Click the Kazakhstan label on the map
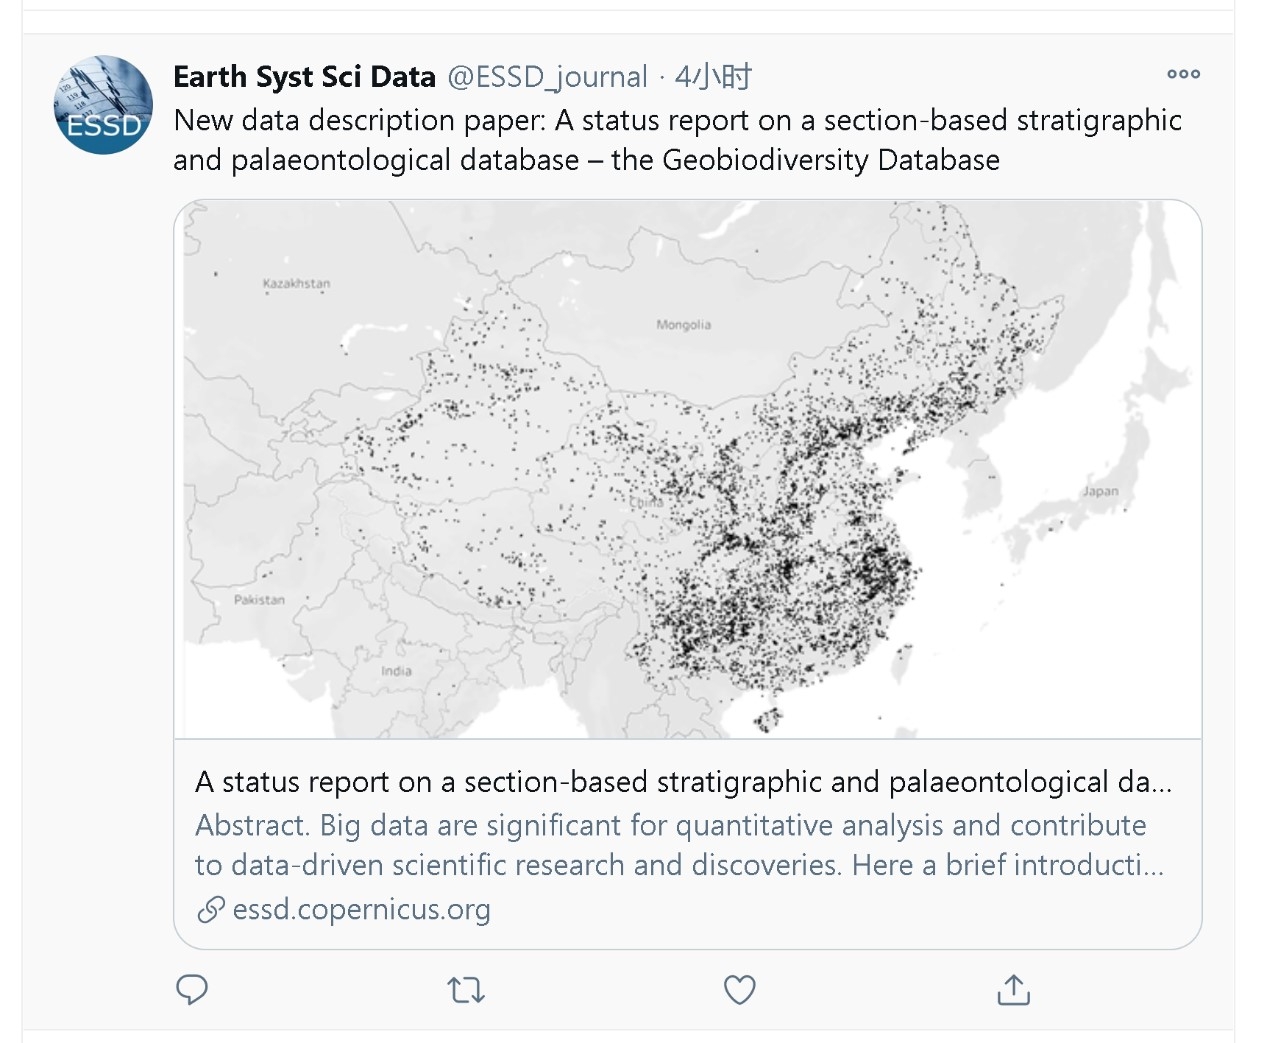Image resolution: width=1267 pixels, height=1043 pixels. pos(296,284)
